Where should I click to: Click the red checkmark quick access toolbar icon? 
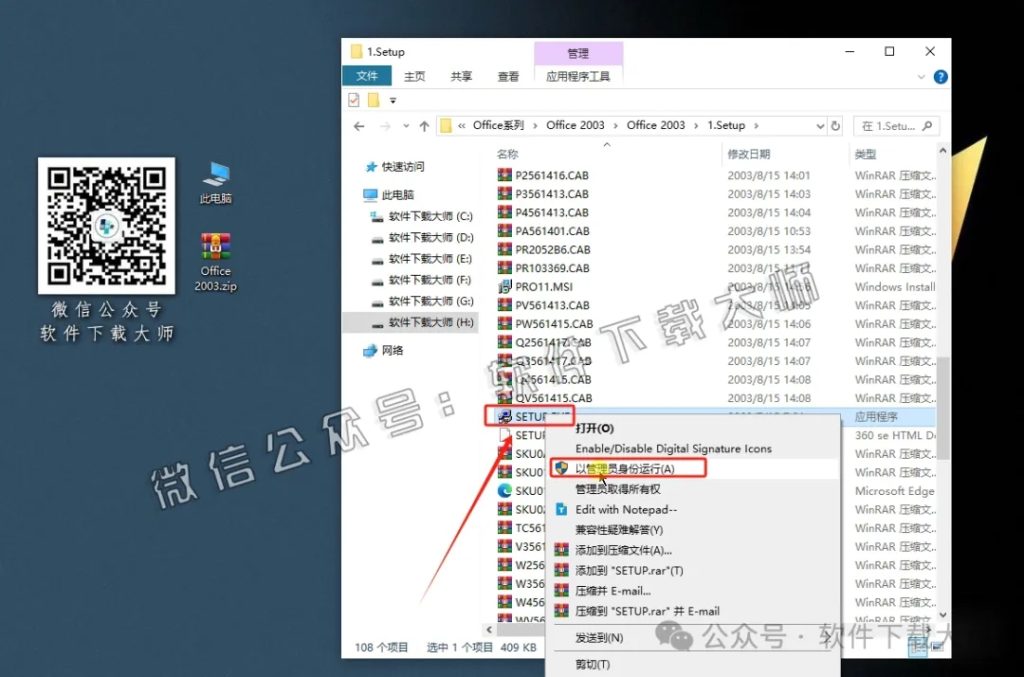coord(352,99)
